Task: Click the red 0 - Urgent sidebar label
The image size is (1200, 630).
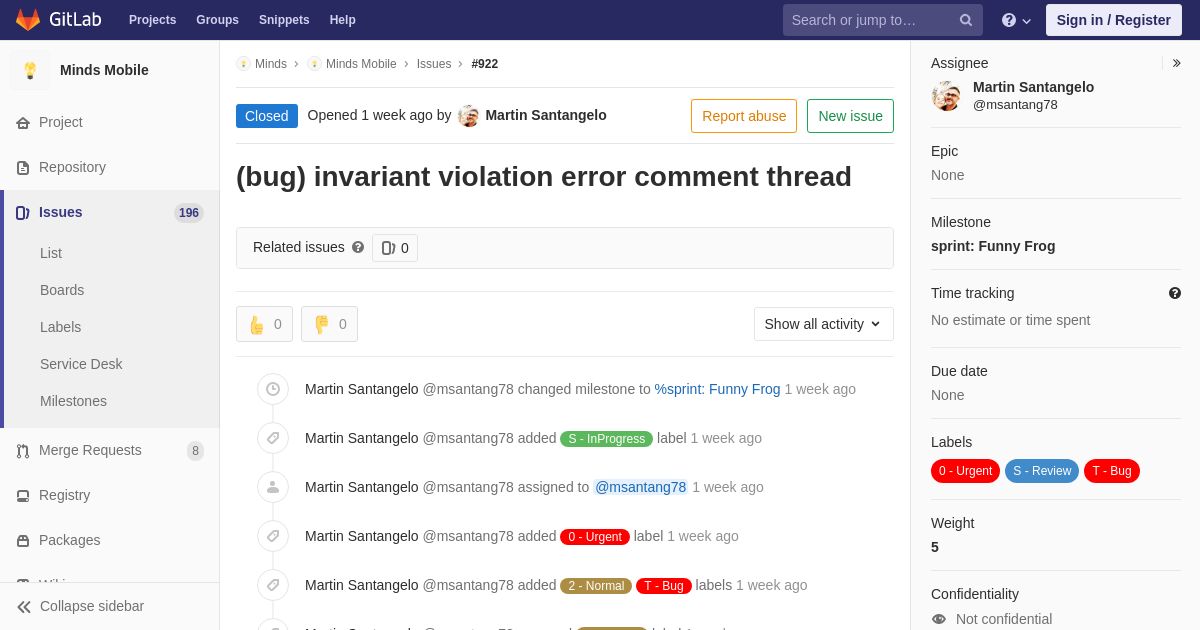Action: point(965,471)
